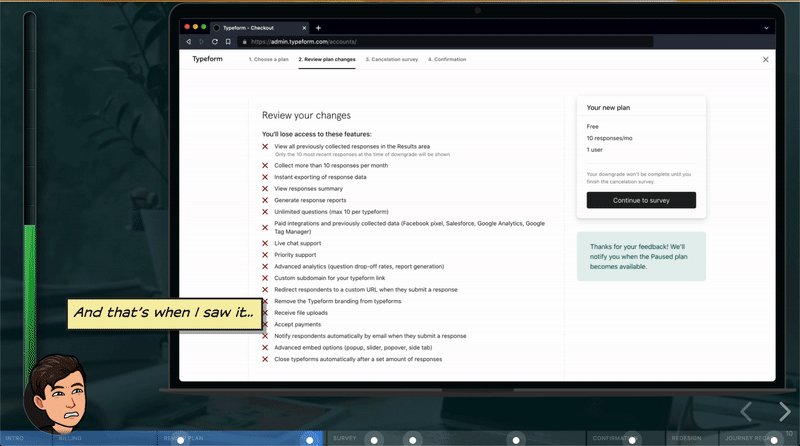
Task: Click the red X next to Unlimited questions
Action: [x=265, y=212]
